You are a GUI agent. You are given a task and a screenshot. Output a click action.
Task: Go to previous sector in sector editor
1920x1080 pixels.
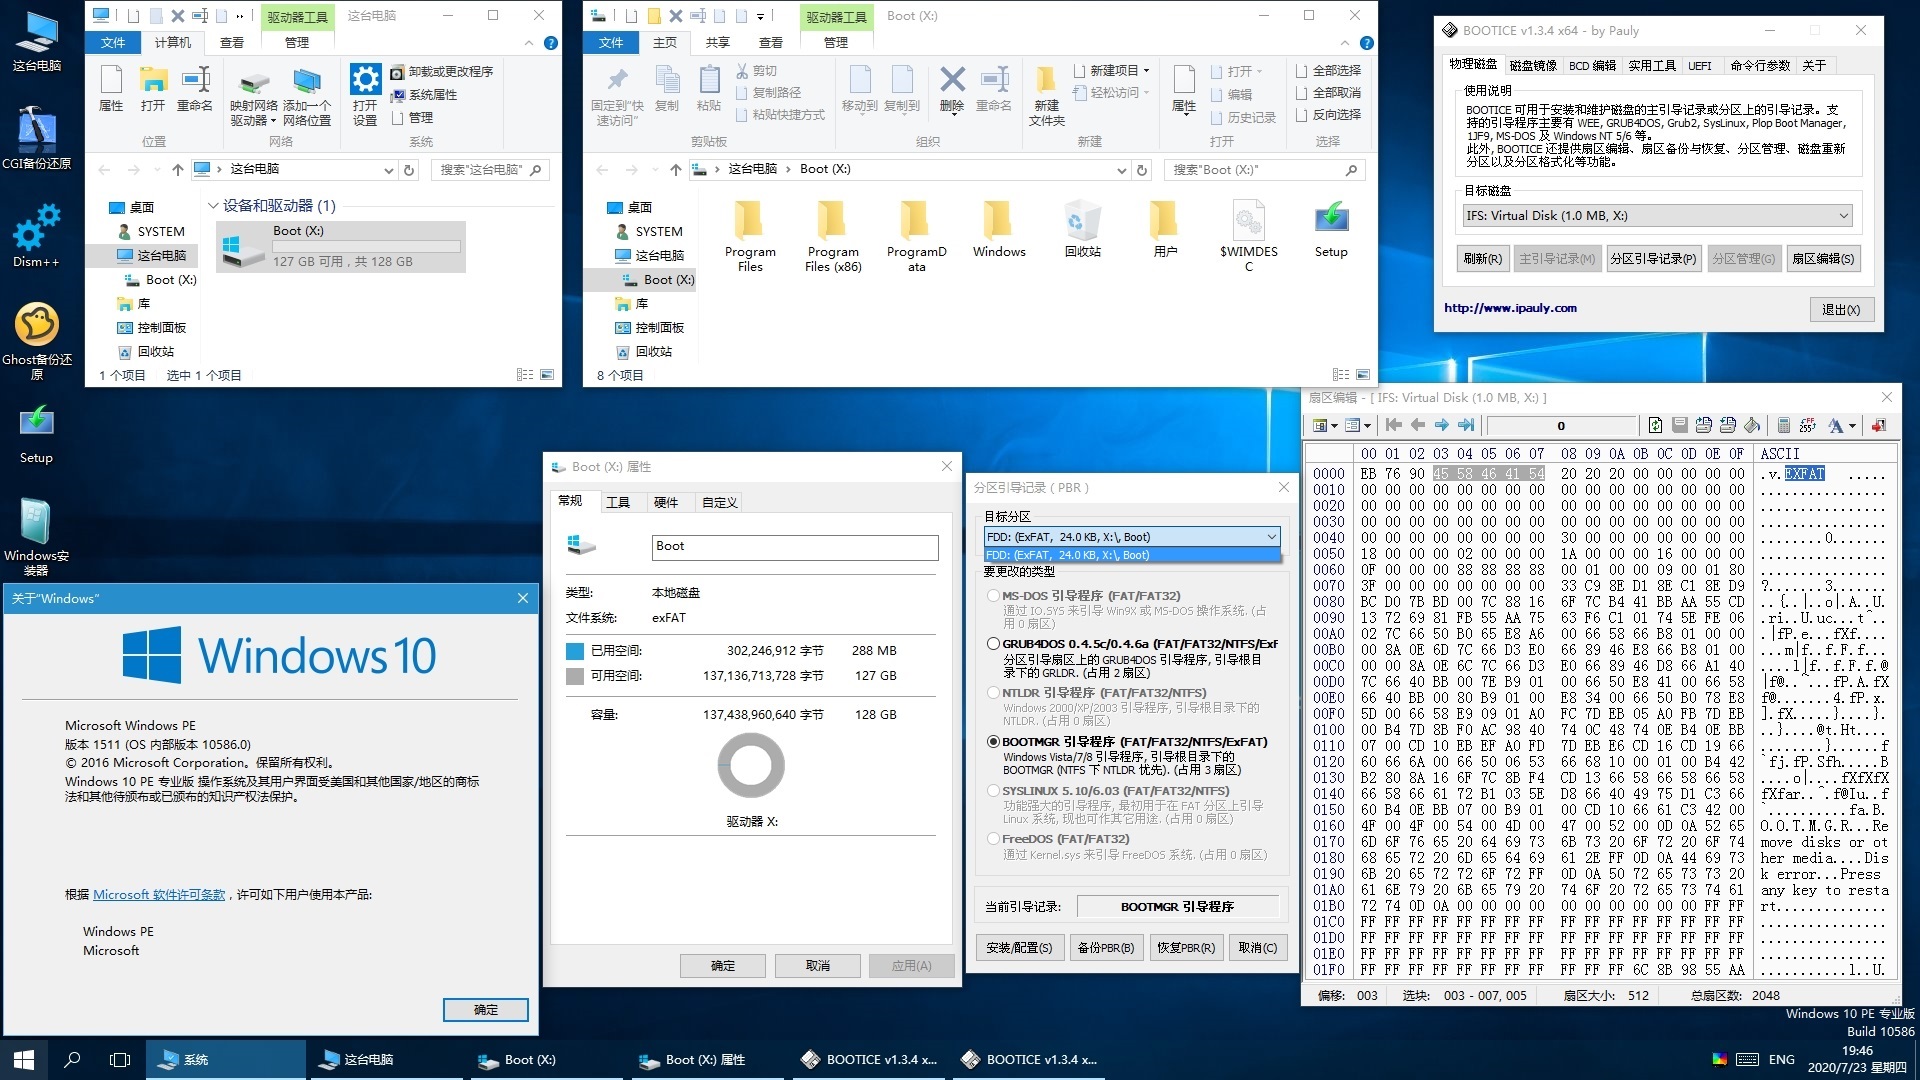pos(1418,426)
